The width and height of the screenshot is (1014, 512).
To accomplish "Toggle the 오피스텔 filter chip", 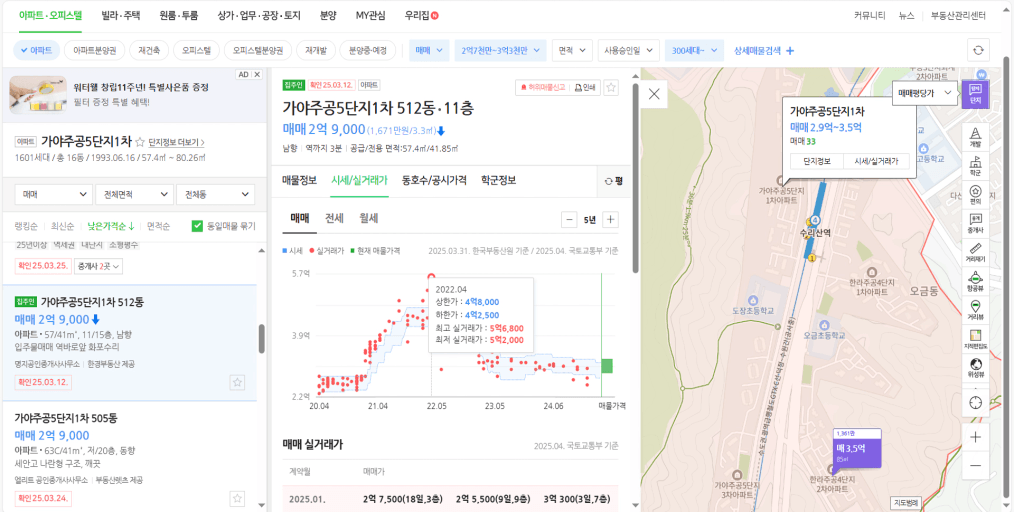I will coord(197,50).
